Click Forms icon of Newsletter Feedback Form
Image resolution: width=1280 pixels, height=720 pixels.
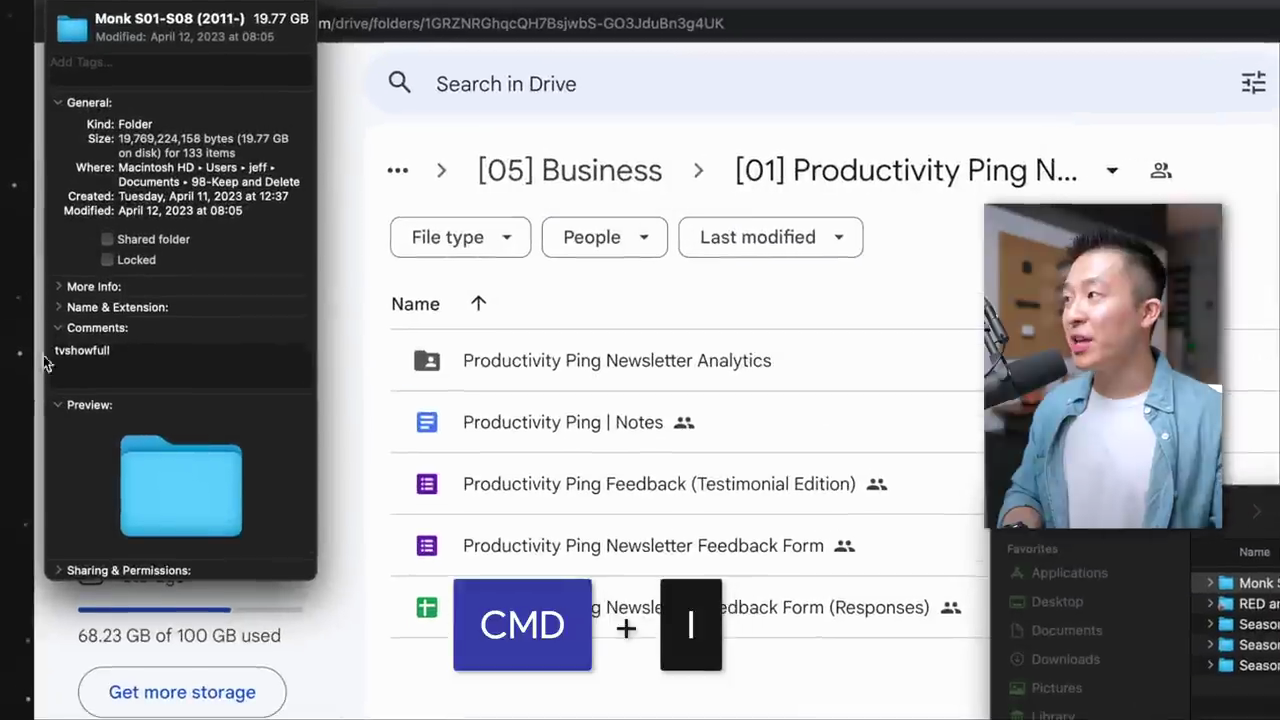coord(427,546)
